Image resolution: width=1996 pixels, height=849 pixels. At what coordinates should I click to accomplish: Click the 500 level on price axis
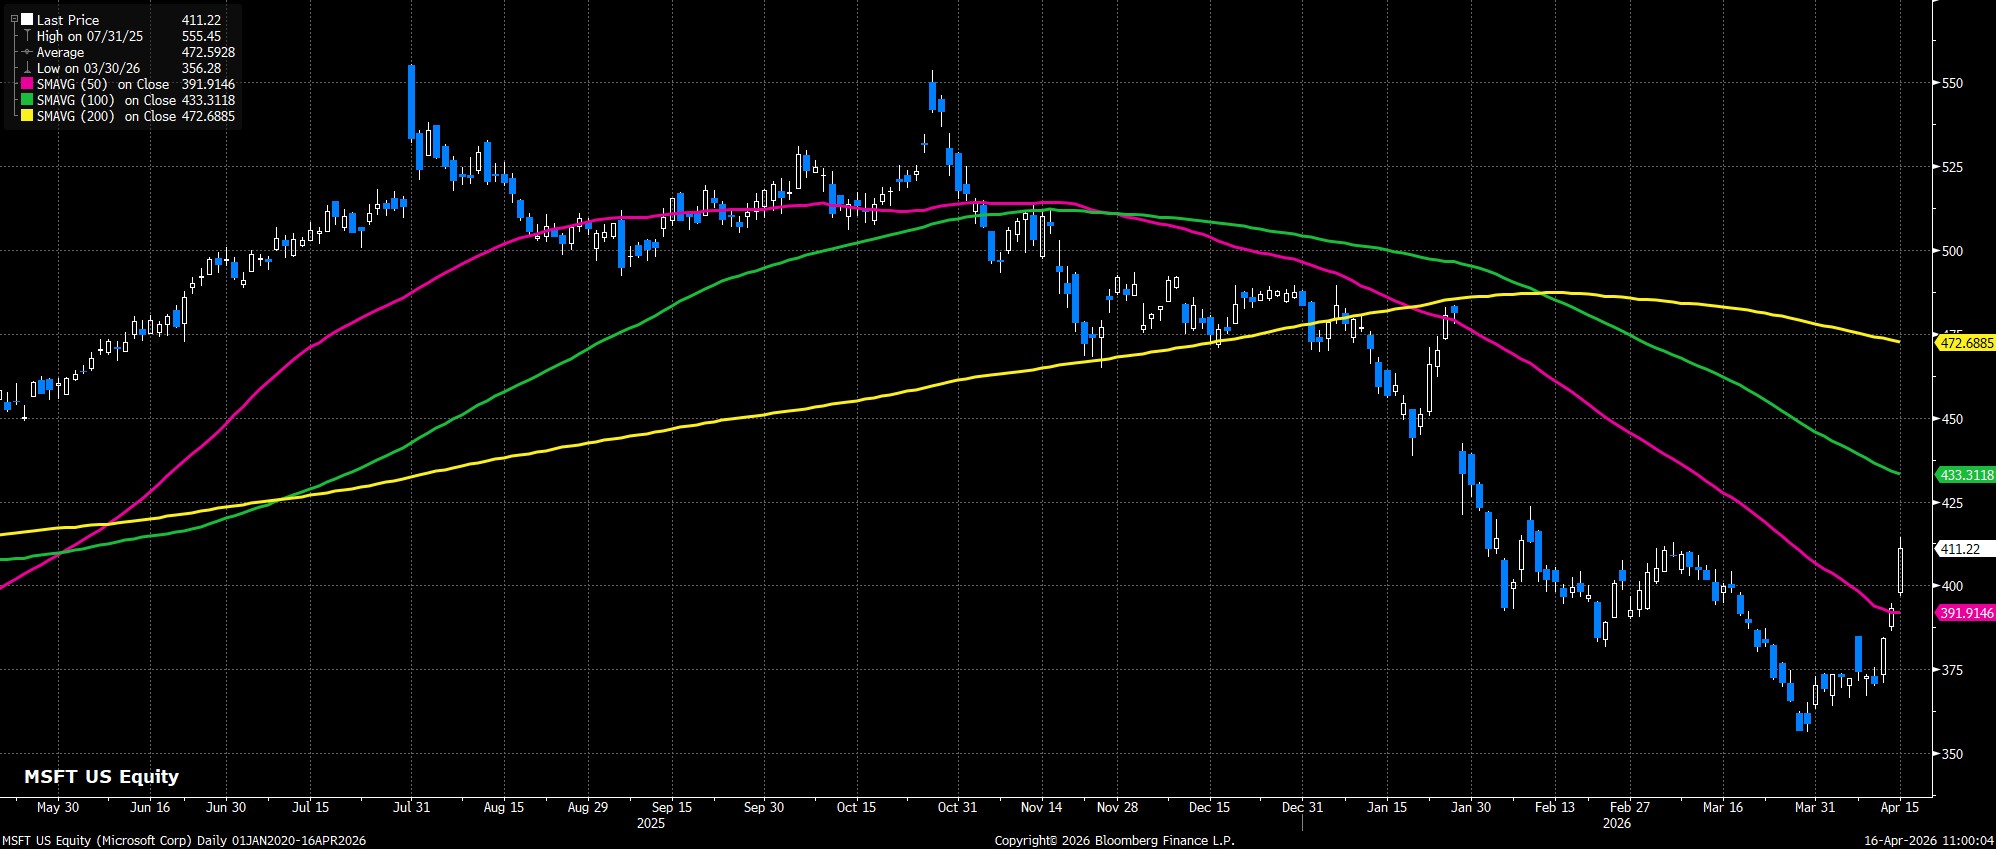tap(1951, 251)
